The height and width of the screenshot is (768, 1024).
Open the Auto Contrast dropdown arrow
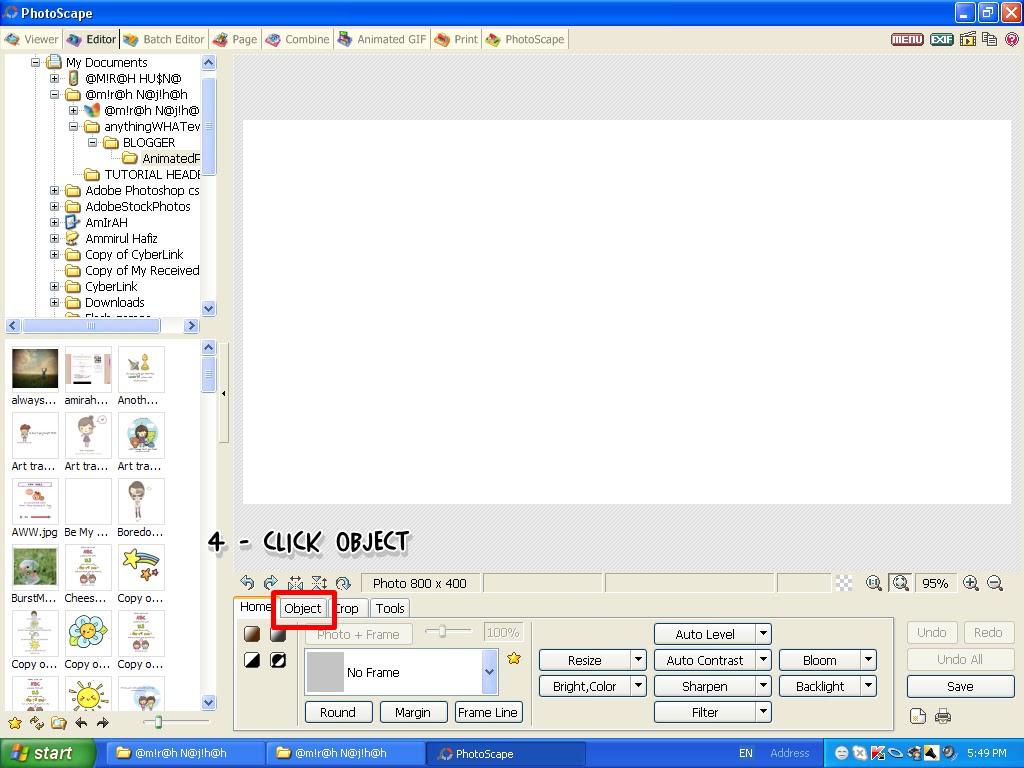coord(763,660)
